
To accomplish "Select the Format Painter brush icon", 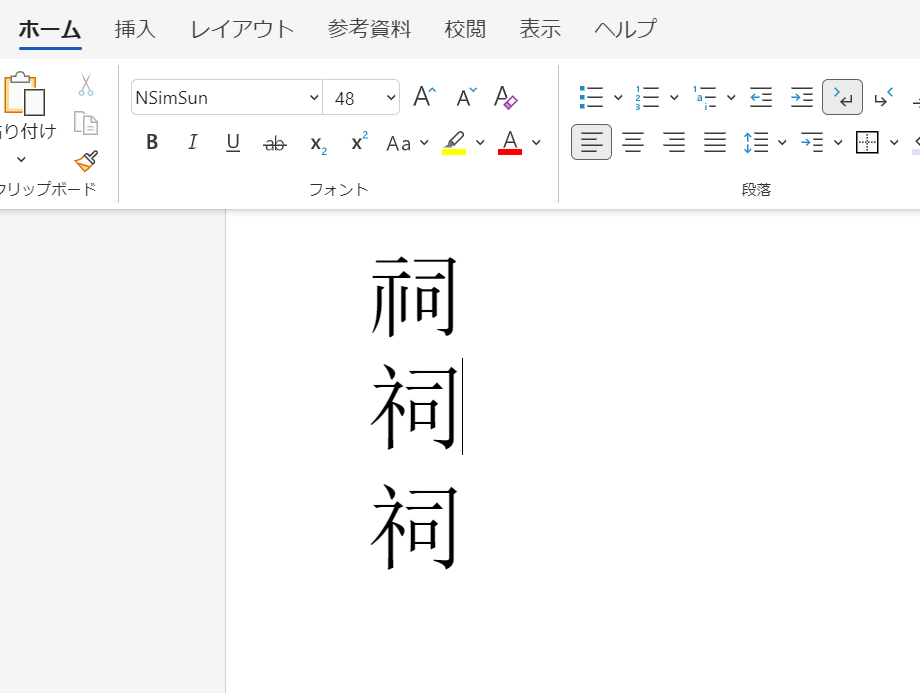I will (x=86, y=161).
